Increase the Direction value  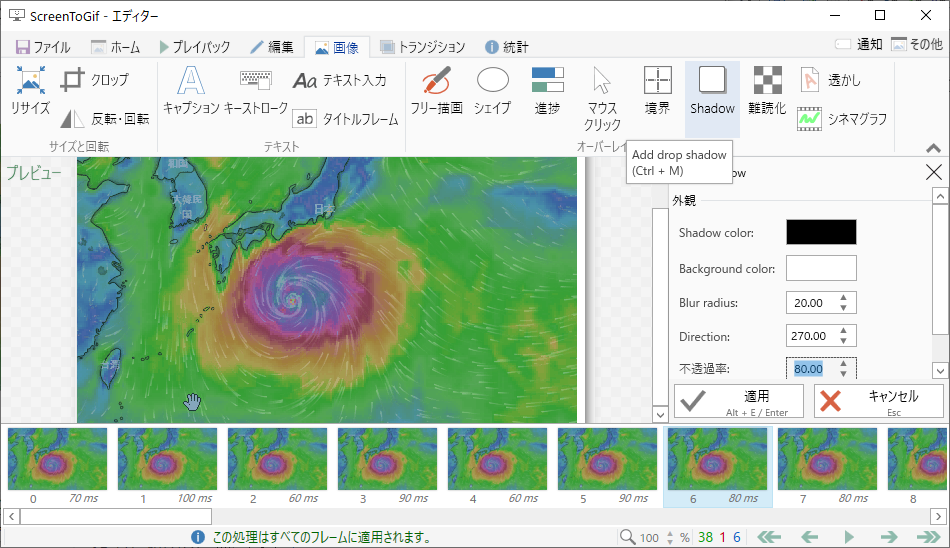click(x=843, y=331)
